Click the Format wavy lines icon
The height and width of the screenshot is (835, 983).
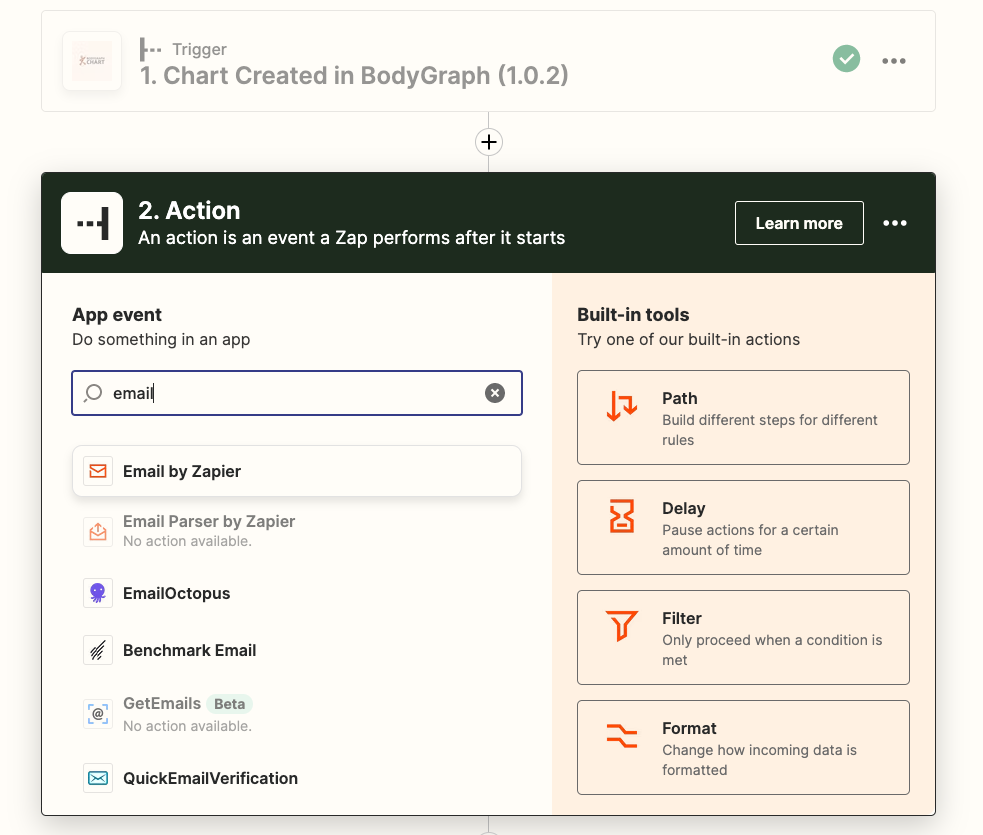pyautogui.click(x=622, y=736)
